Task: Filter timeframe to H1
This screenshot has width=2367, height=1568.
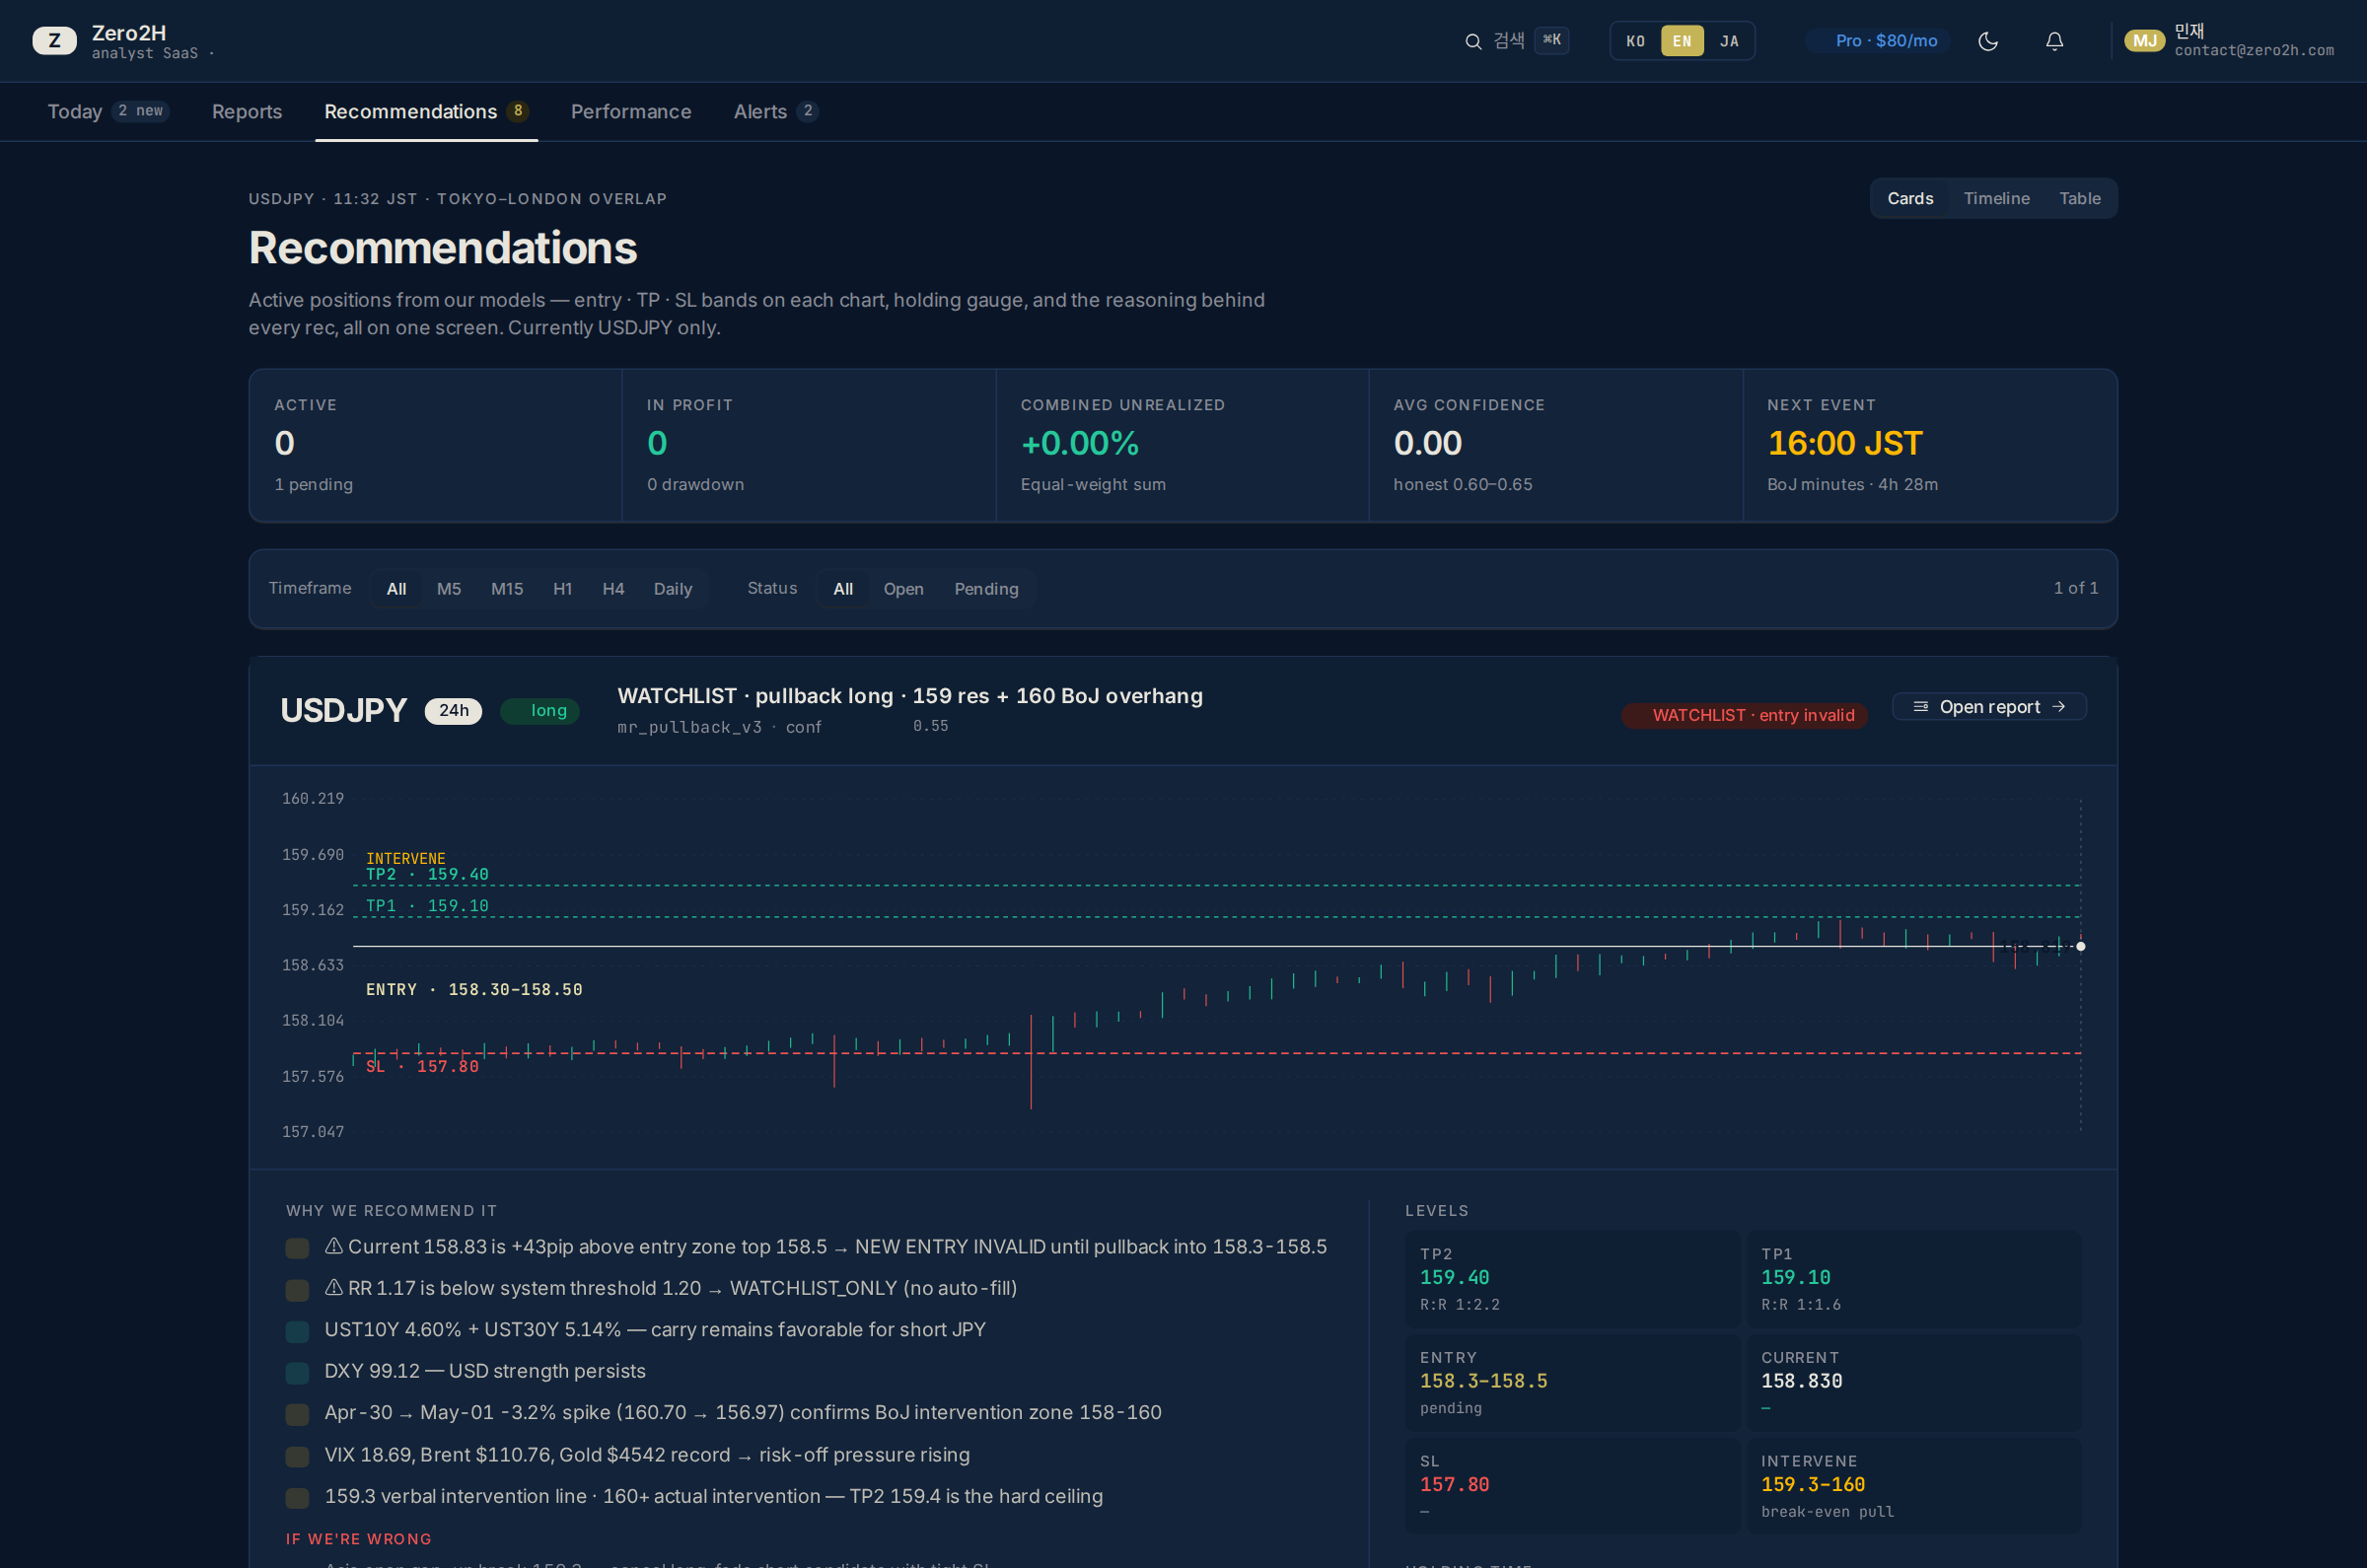Action: (563, 589)
